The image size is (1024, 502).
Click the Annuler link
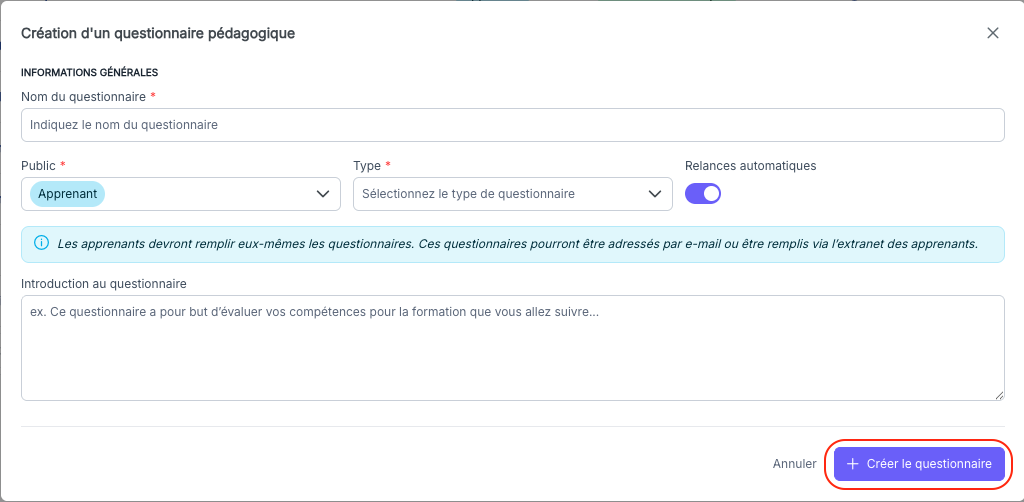(794, 464)
